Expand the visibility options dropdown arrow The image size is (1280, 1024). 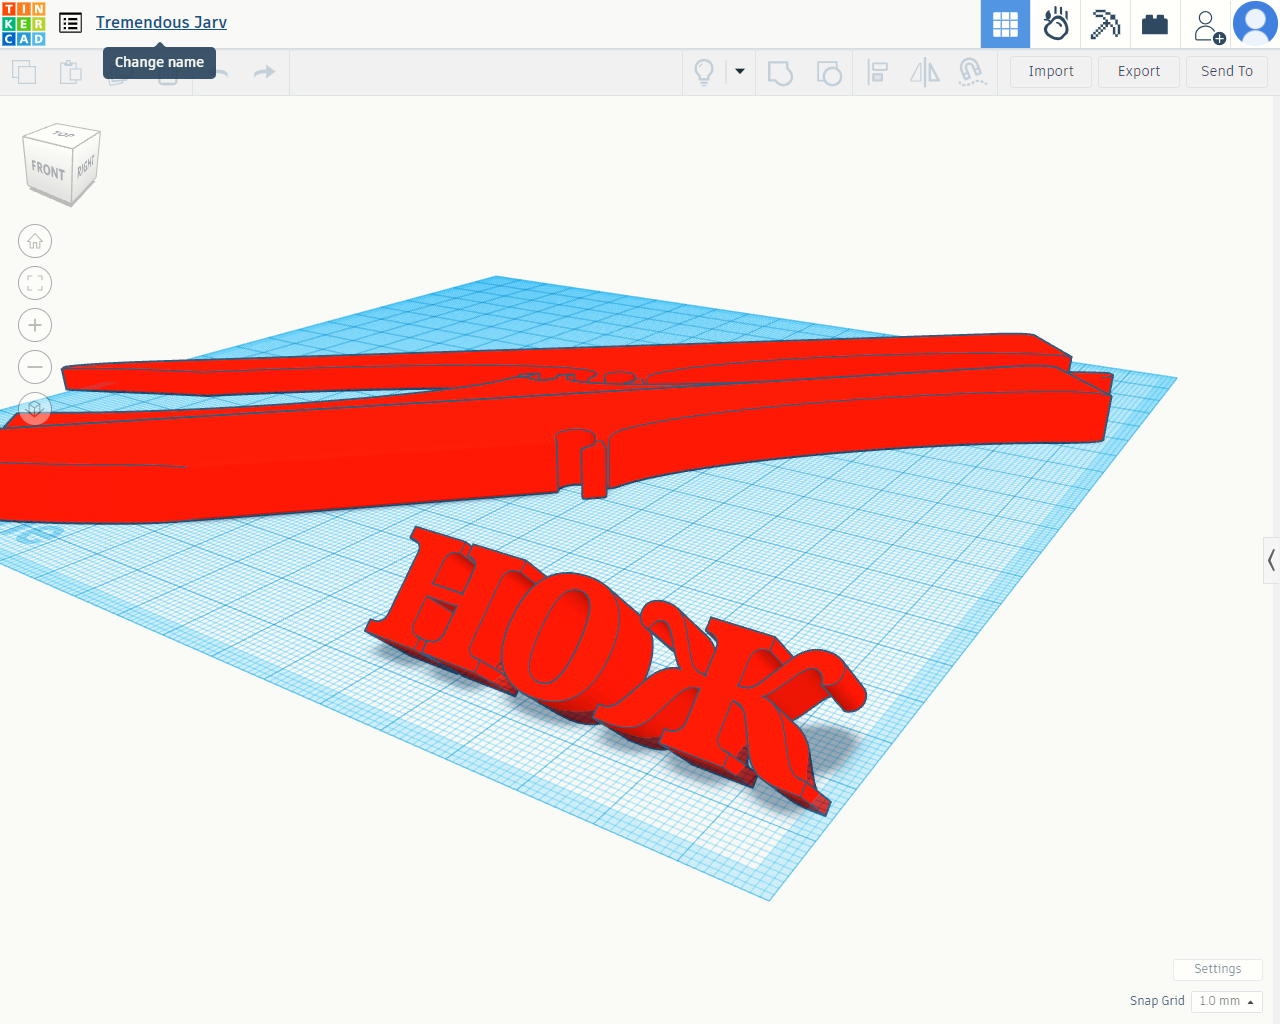[x=740, y=71]
